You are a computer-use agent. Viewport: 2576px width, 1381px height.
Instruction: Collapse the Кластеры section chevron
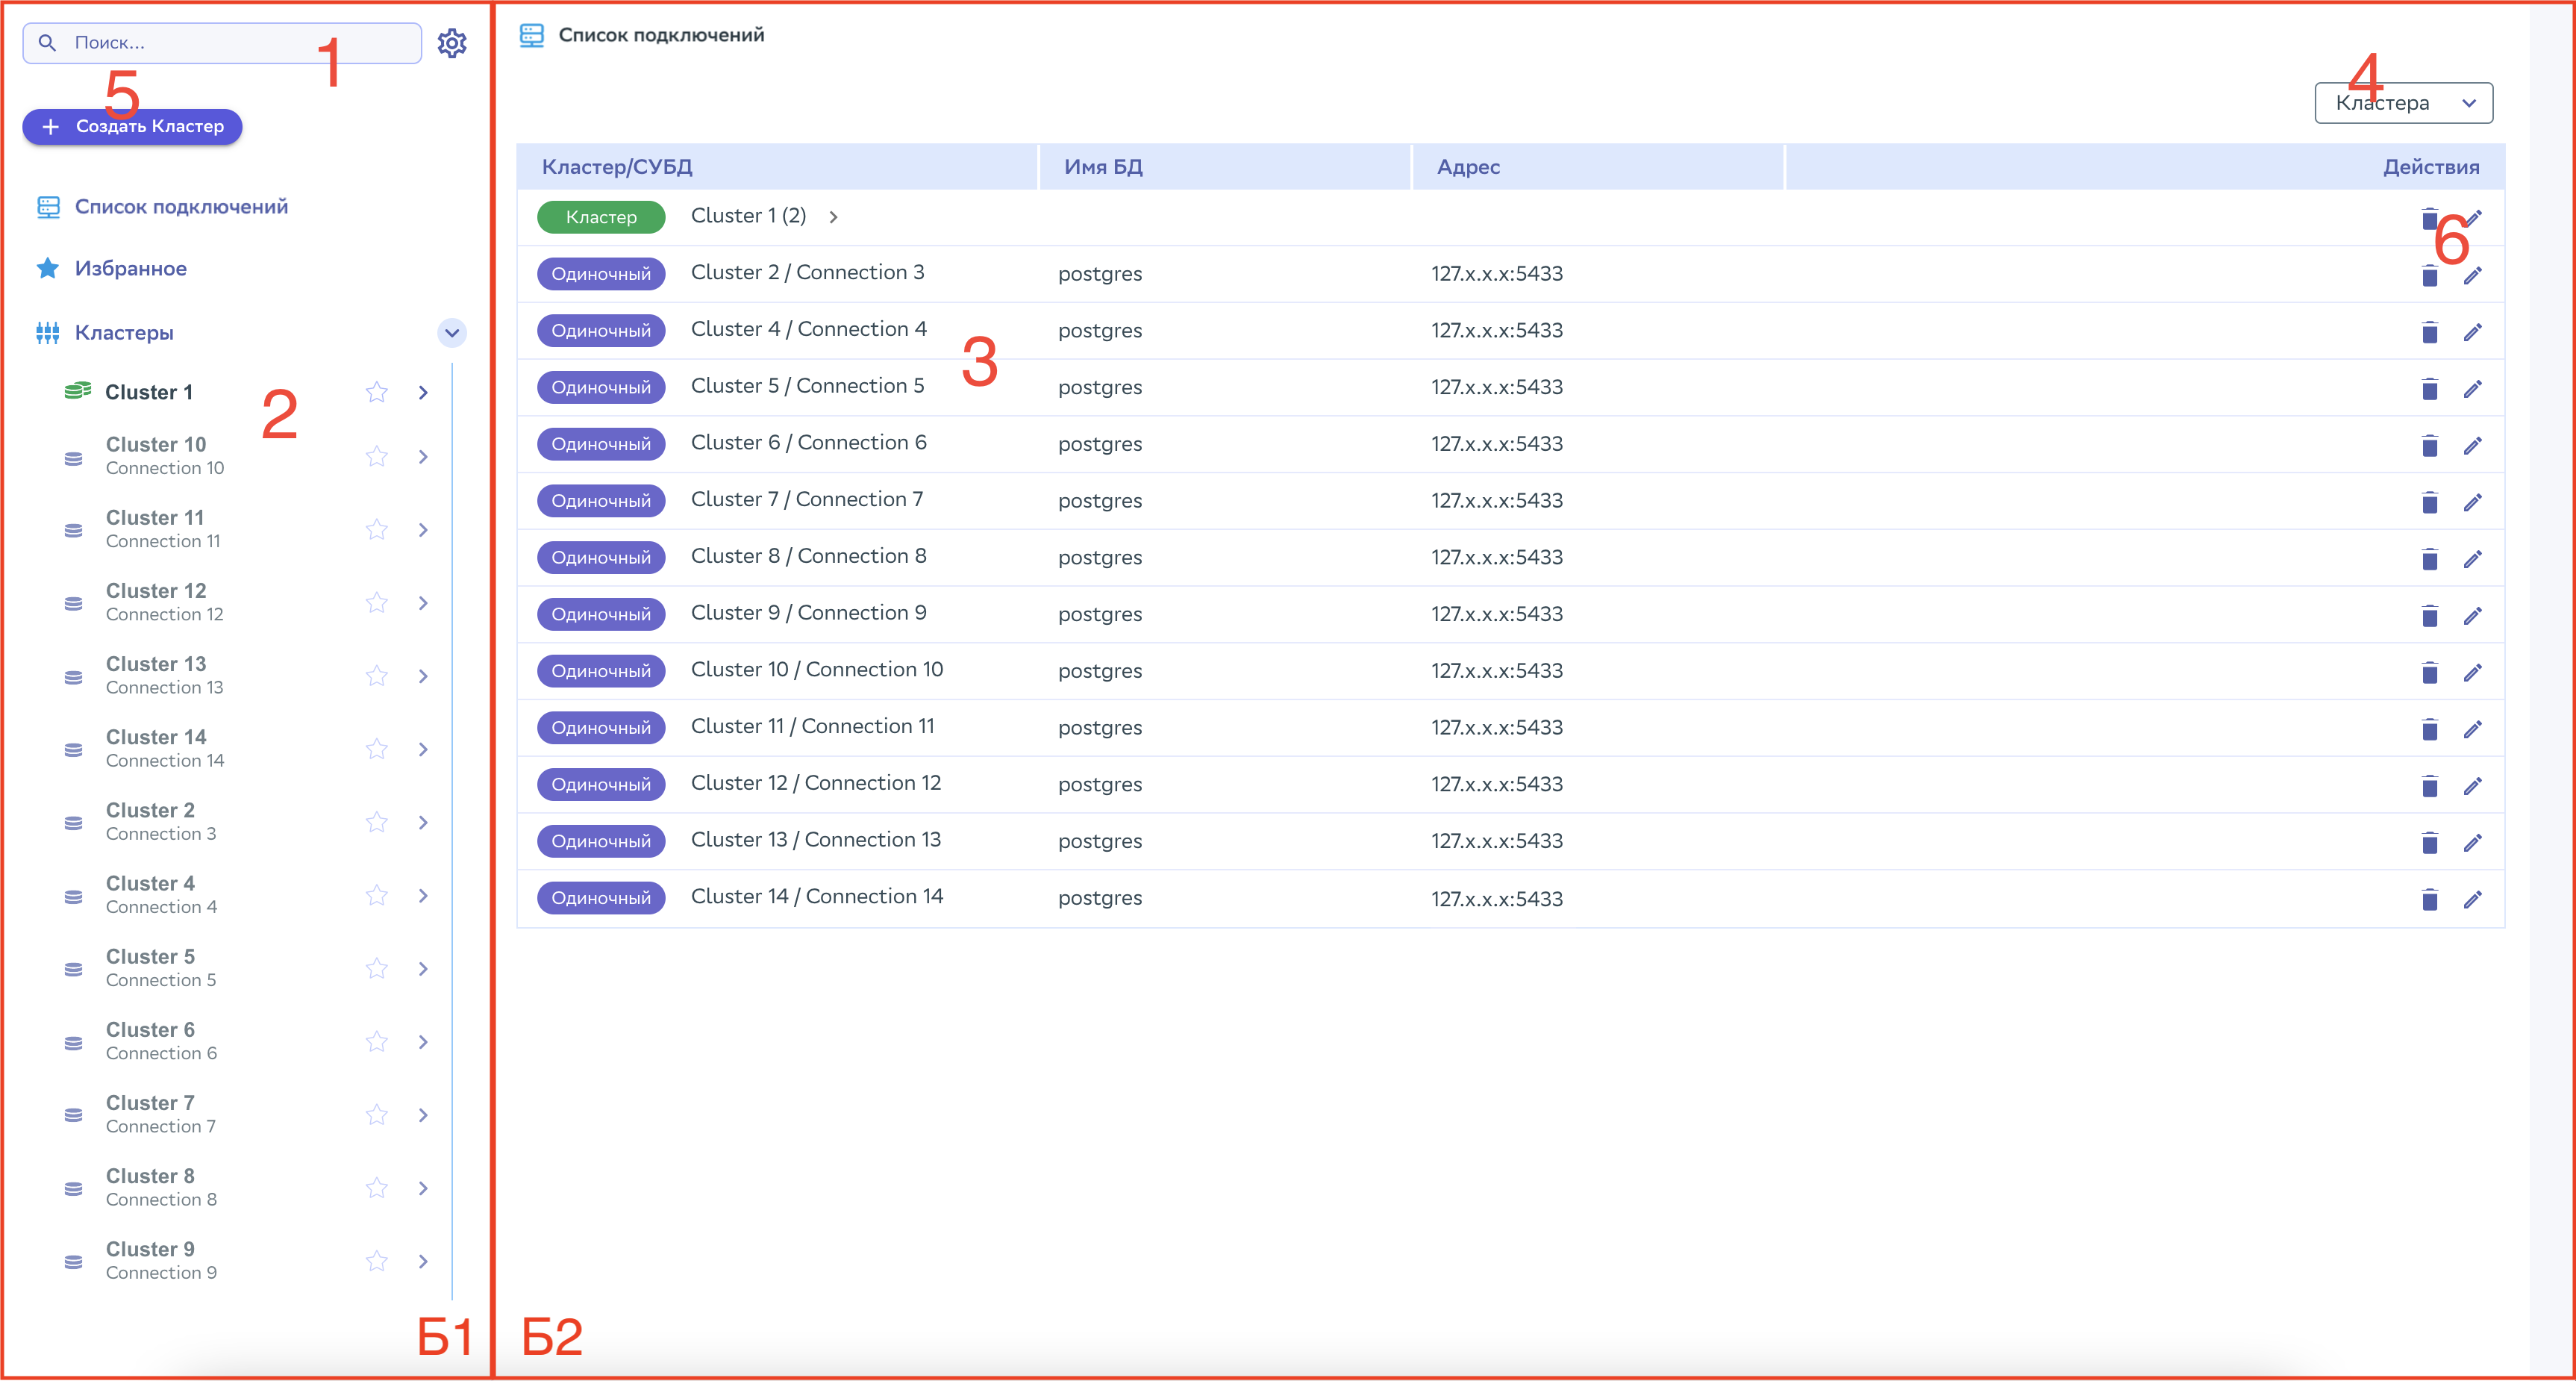[x=452, y=333]
